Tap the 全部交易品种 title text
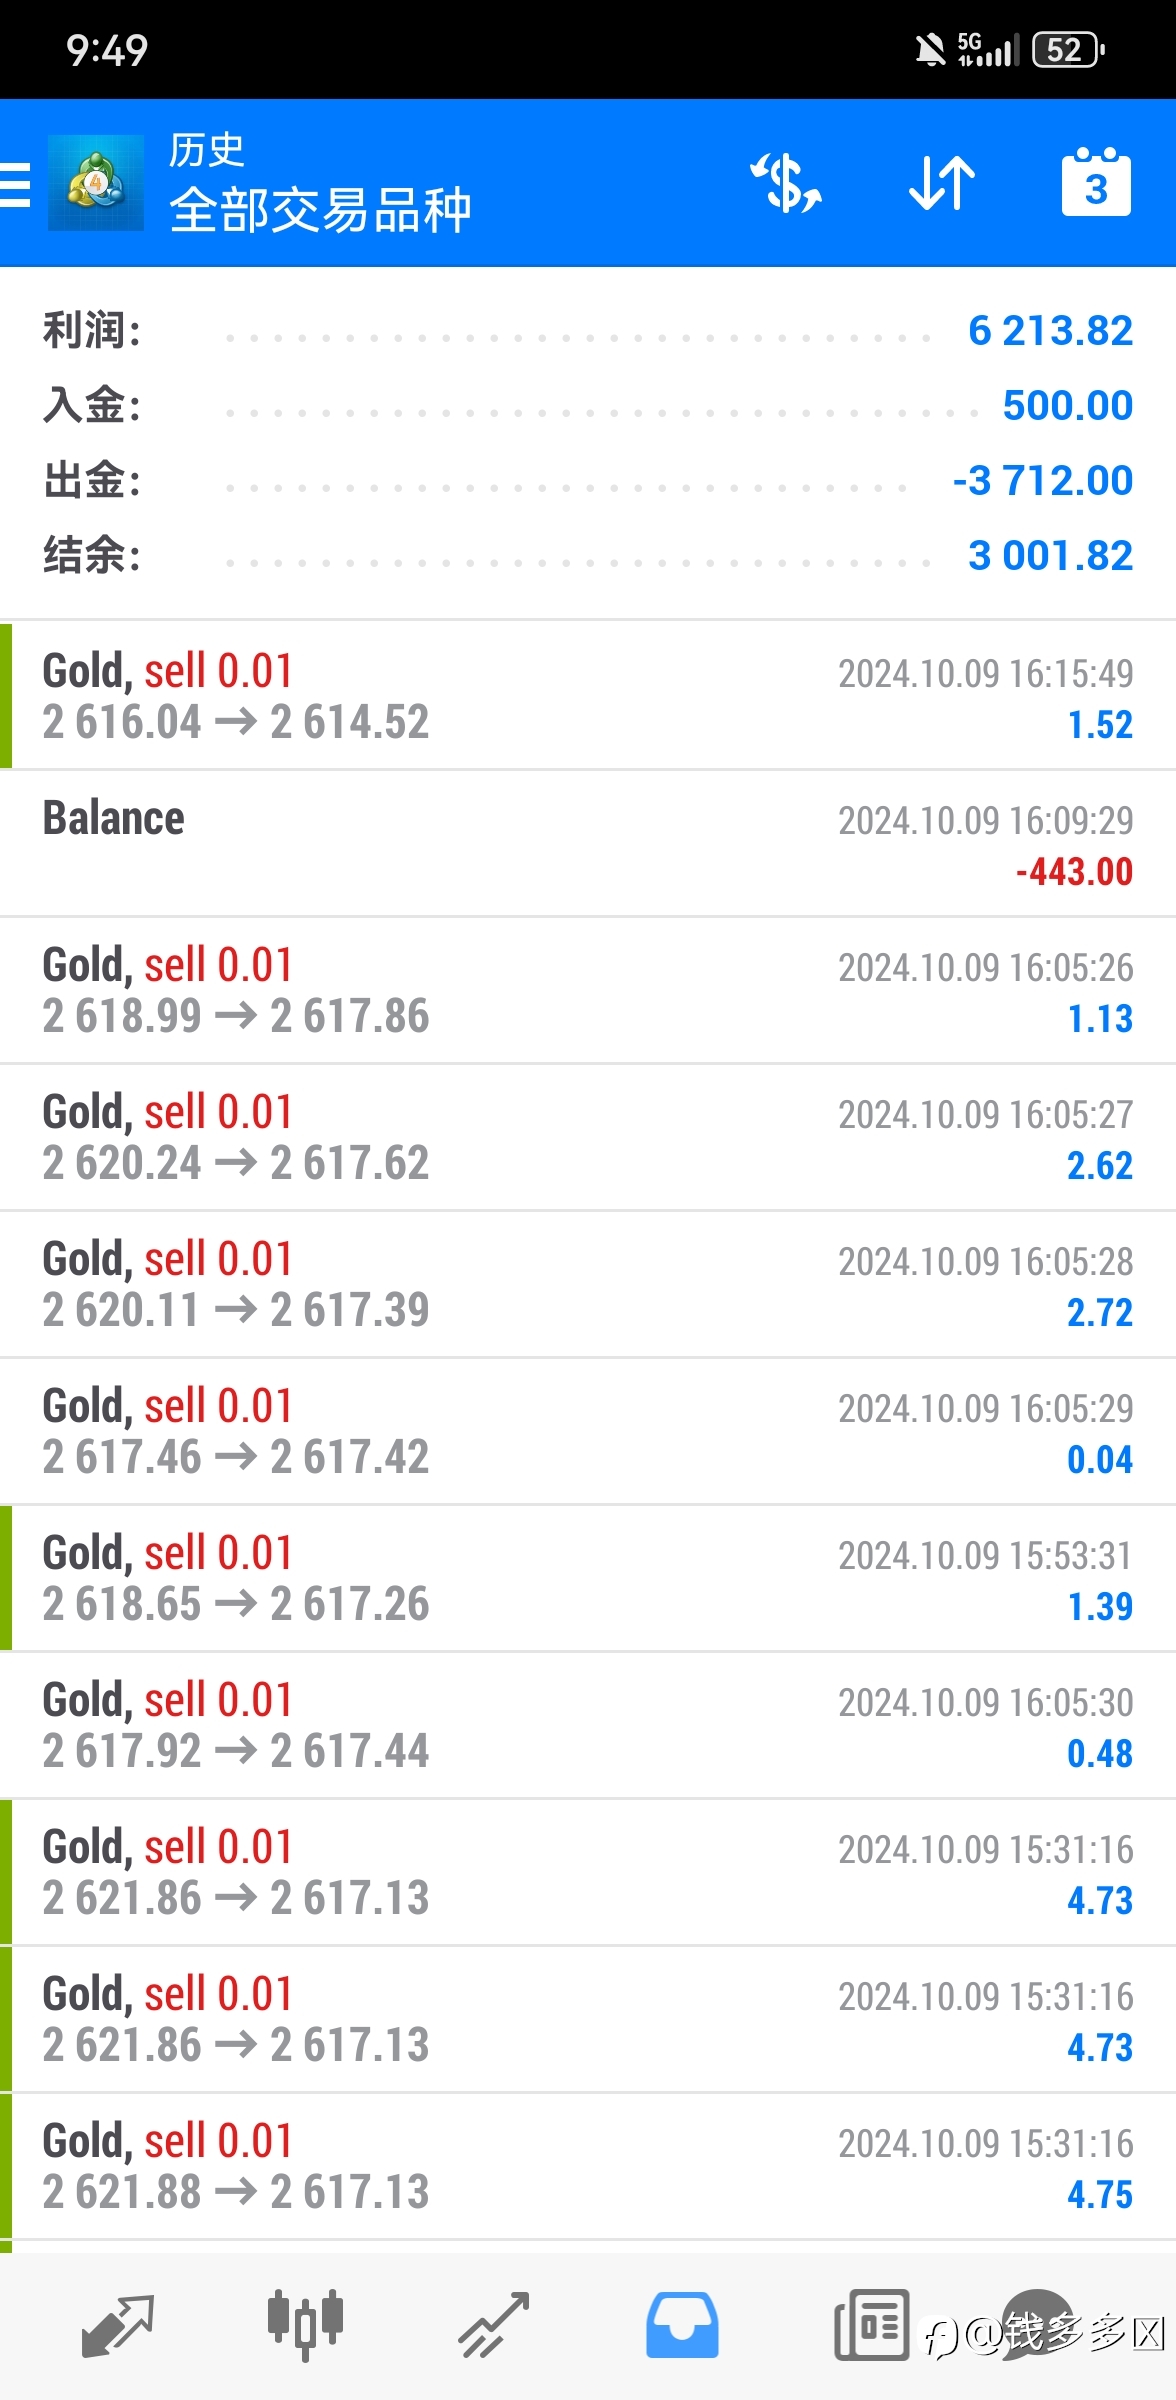The height and width of the screenshot is (2400, 1176). tap(320, 210)
